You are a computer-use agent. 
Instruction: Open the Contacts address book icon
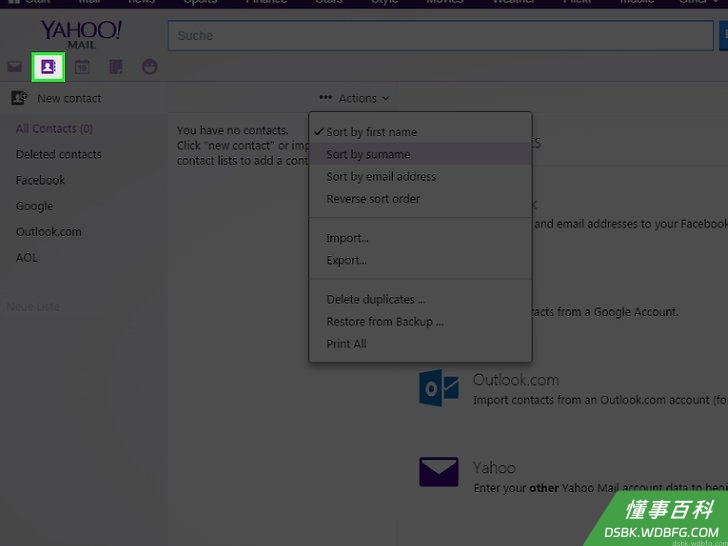[x=48, y=67]
